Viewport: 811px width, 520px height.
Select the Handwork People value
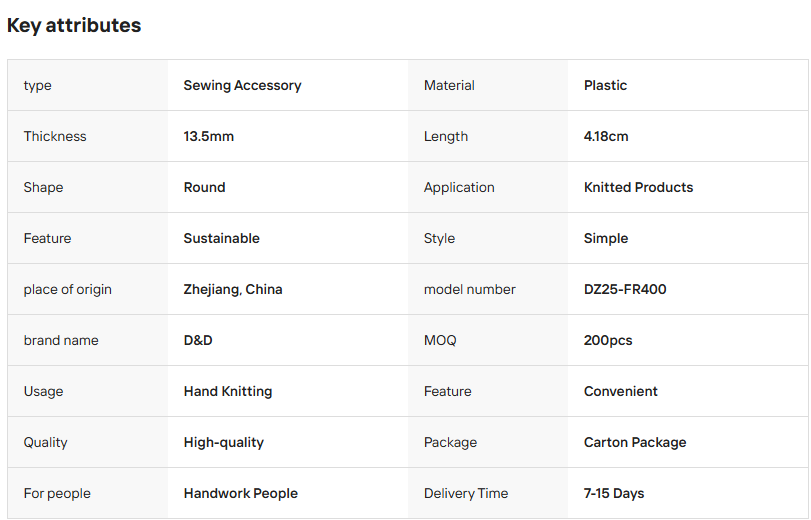[x=241, y=494]
